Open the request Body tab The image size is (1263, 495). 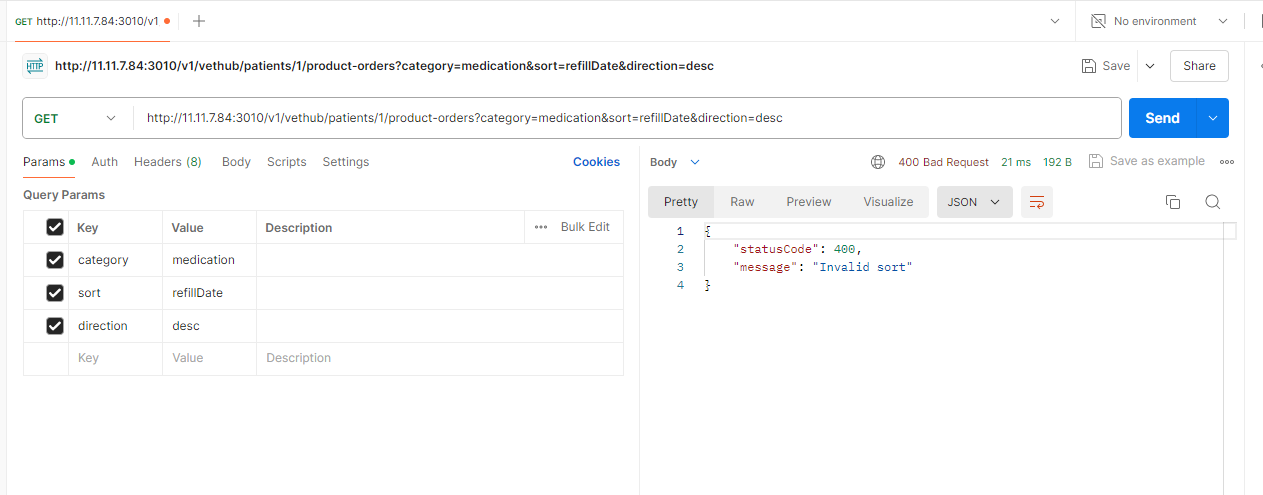coord(236,162)
